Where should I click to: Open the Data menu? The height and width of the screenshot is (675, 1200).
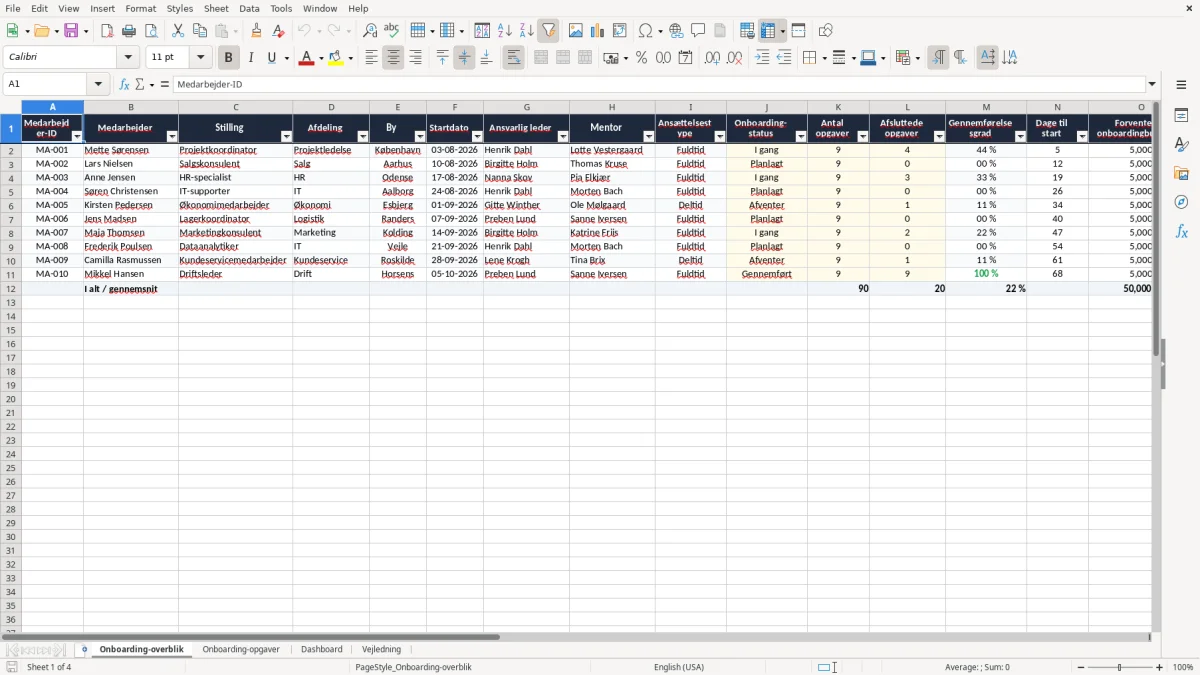coord(249,8)
